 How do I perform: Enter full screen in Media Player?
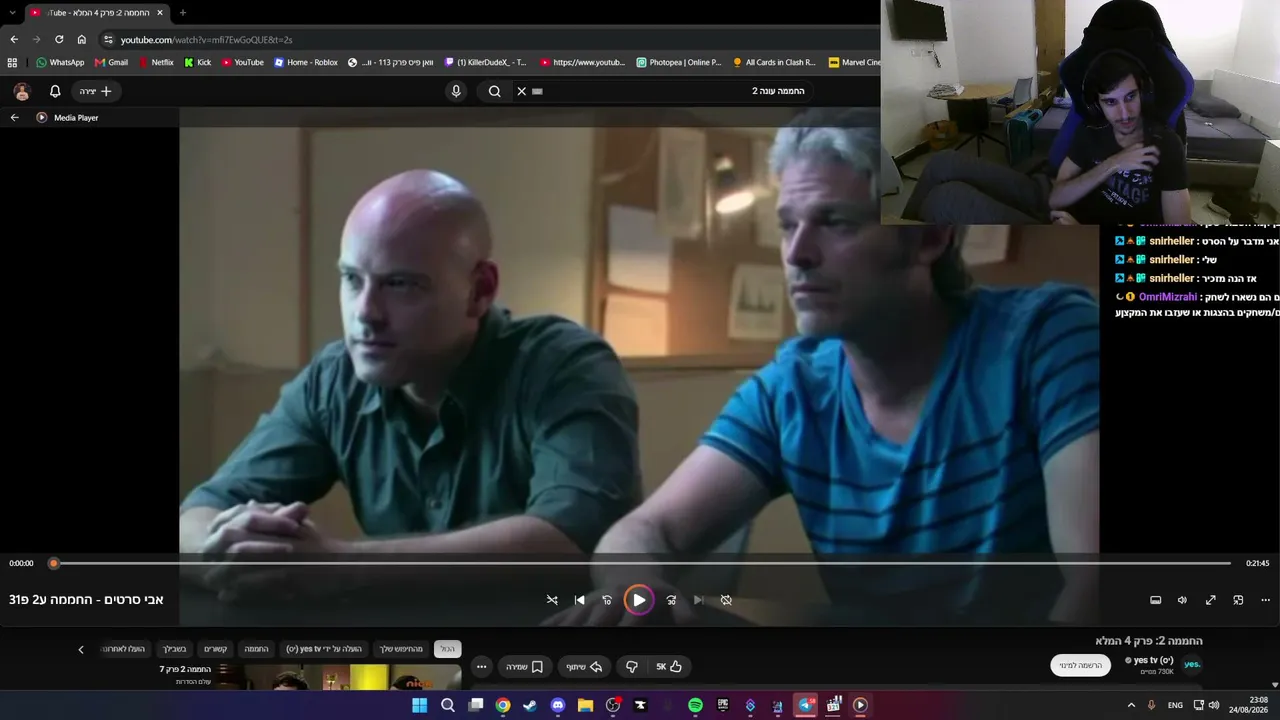pos(1210,600)
